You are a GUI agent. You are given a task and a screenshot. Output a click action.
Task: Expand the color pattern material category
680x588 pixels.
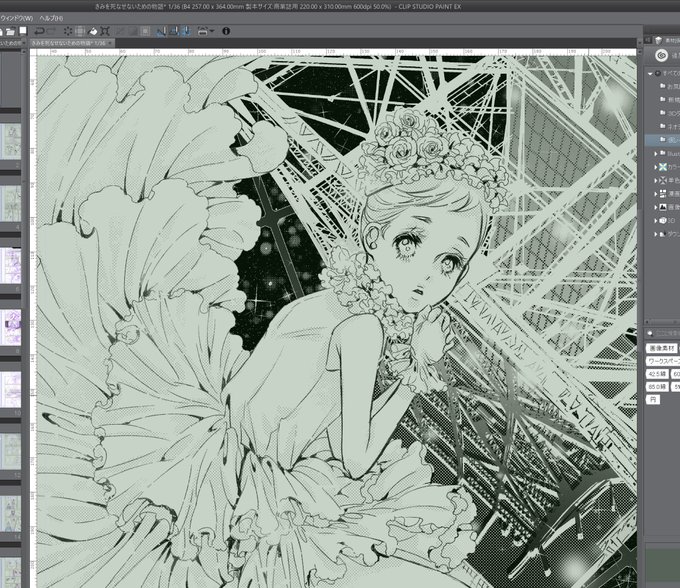tap(656, 167)
